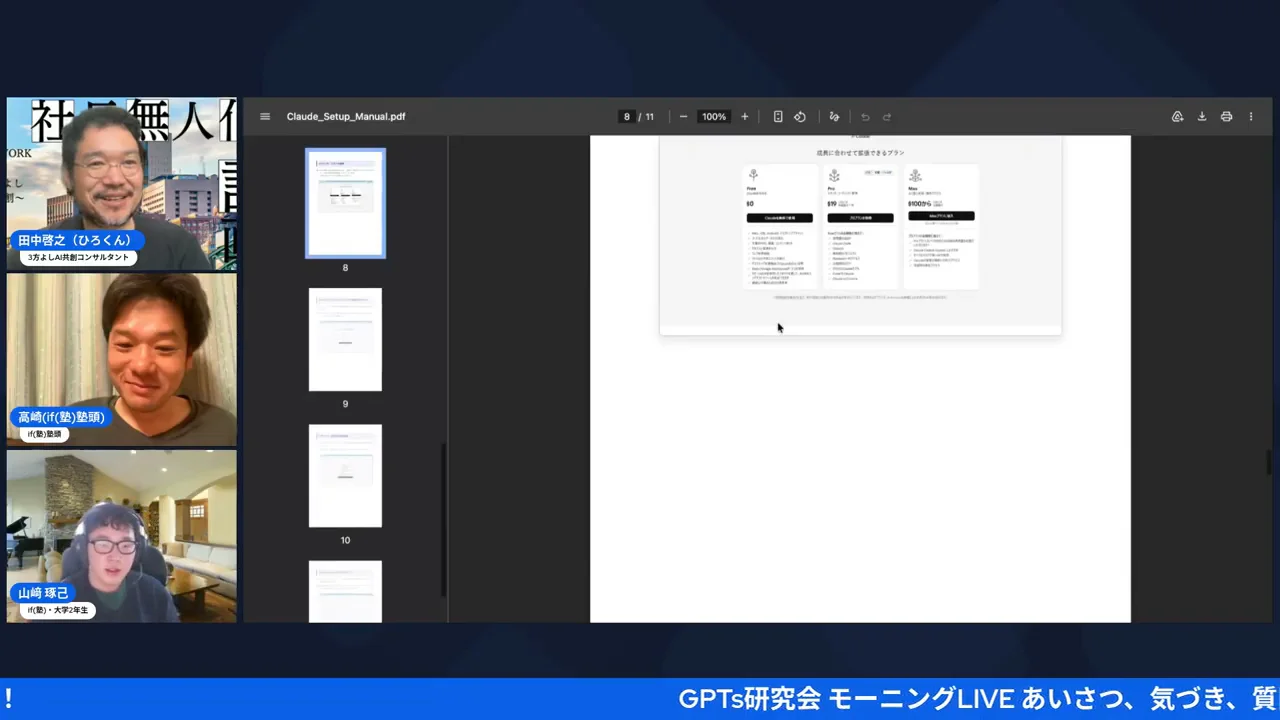1280x720 pixels.
Task: Click the main document scrollbar thumb
Action: (x=1268, y=463)
